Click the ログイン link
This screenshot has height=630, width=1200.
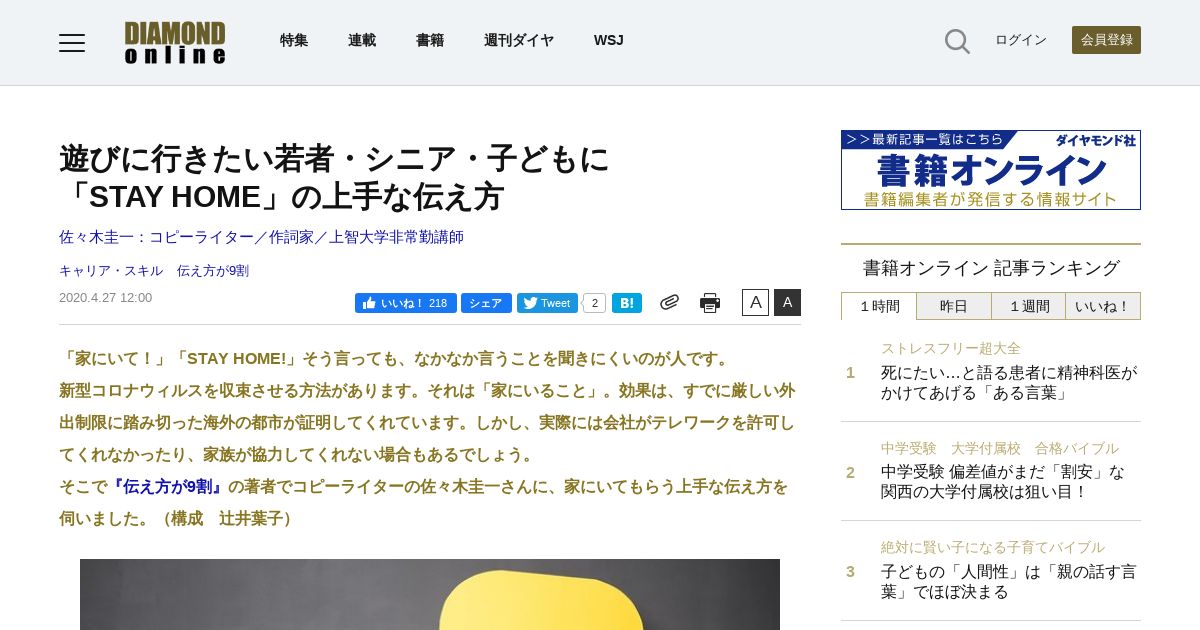[x=1021, y=40]
